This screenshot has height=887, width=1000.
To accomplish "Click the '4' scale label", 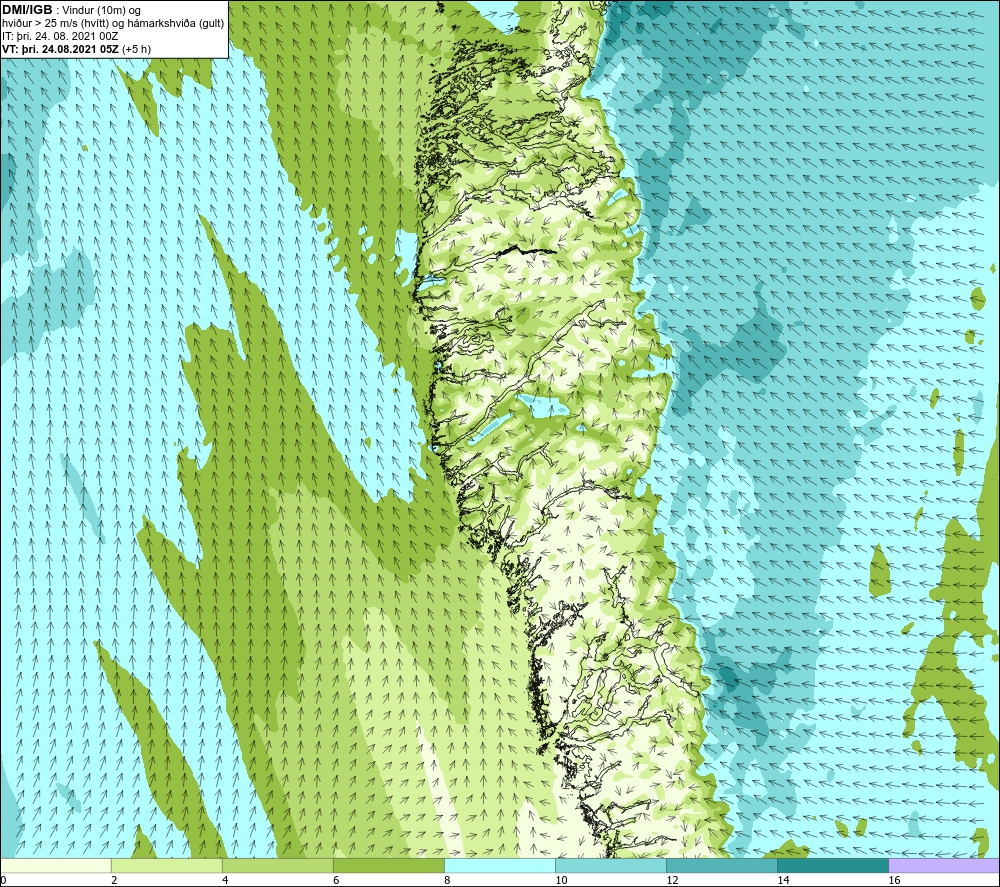I will [225, 881].
